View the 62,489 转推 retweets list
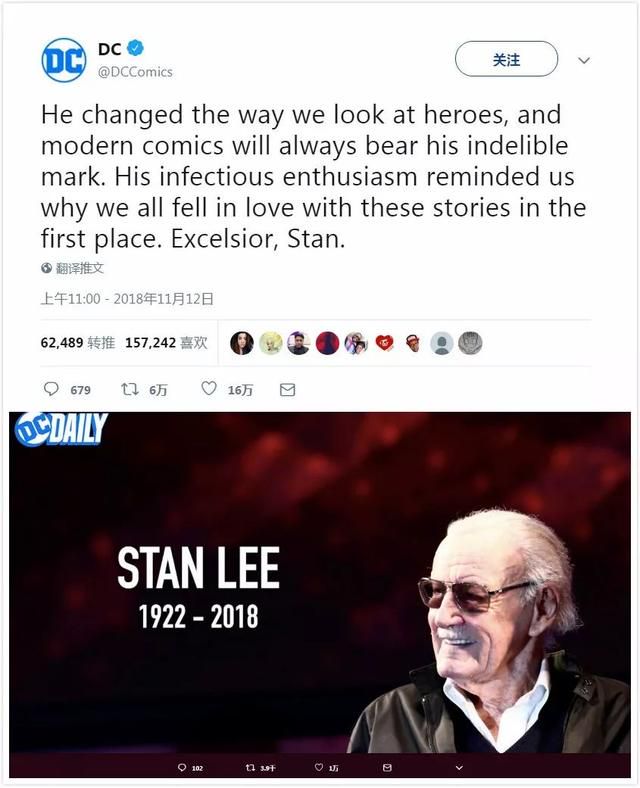Viewport: 640px width, 788px height. click(x=78, y=343)
